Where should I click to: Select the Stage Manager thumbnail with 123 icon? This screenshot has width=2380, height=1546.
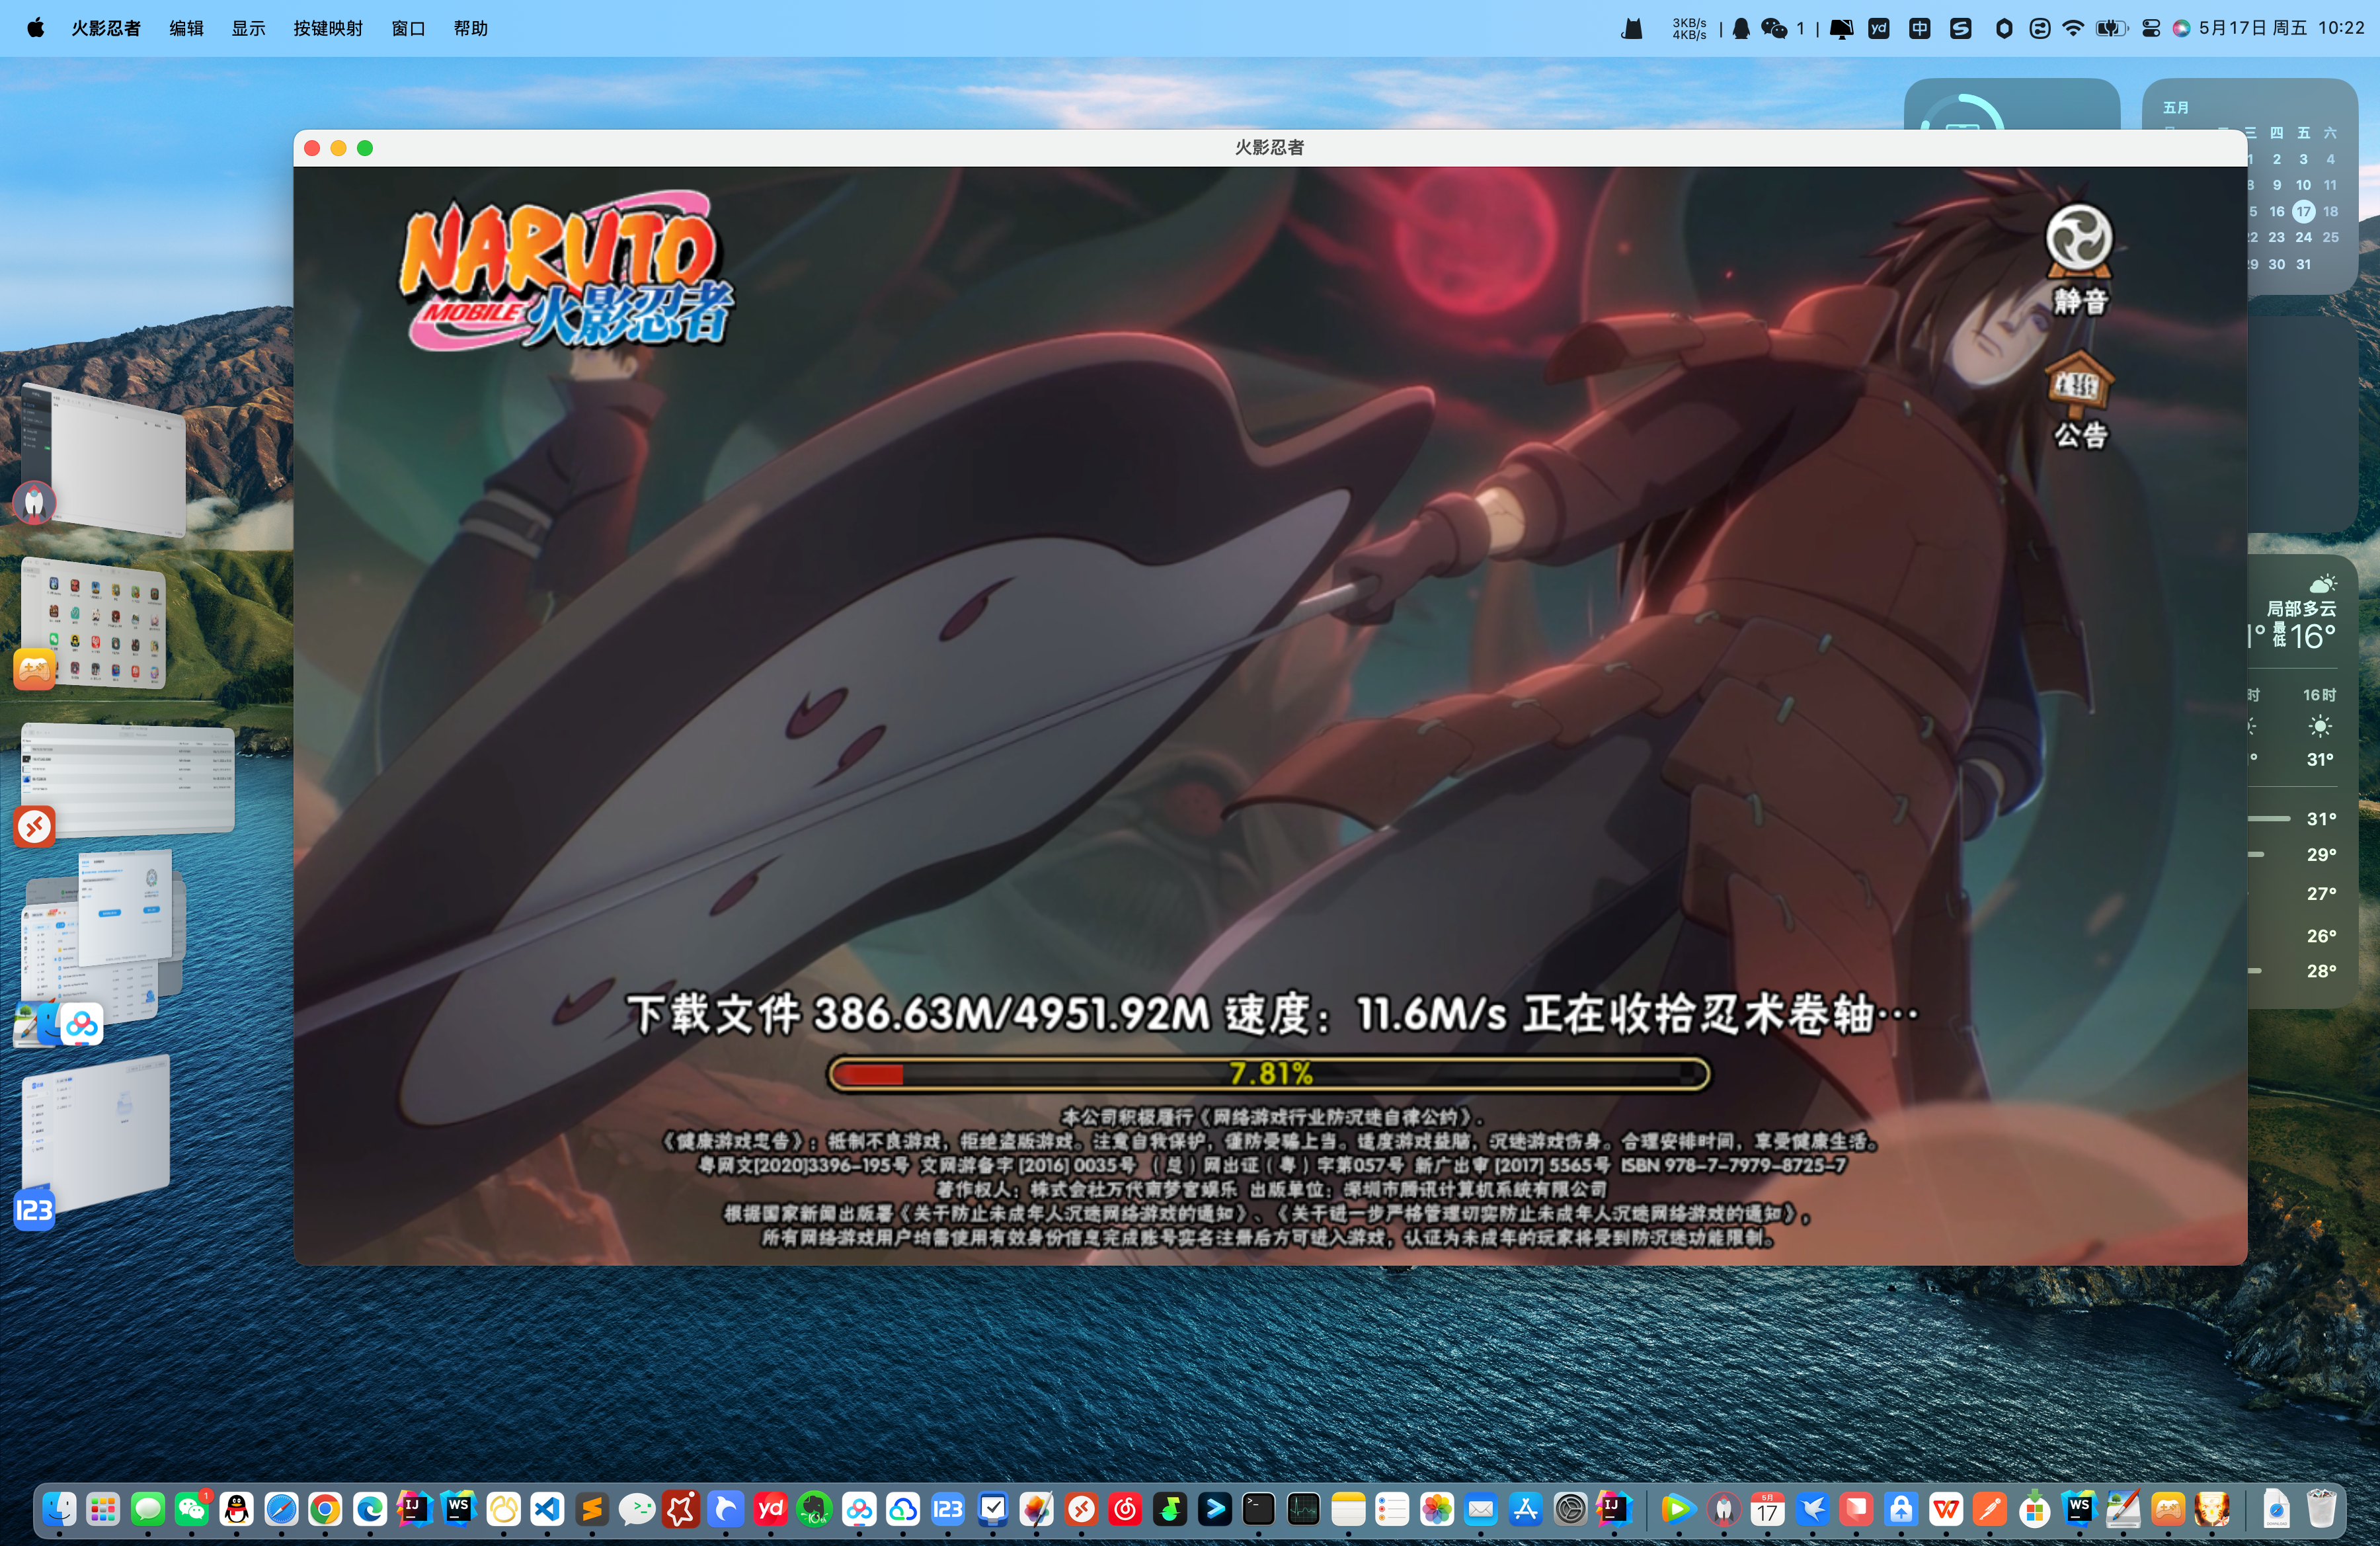point(95,1130)
